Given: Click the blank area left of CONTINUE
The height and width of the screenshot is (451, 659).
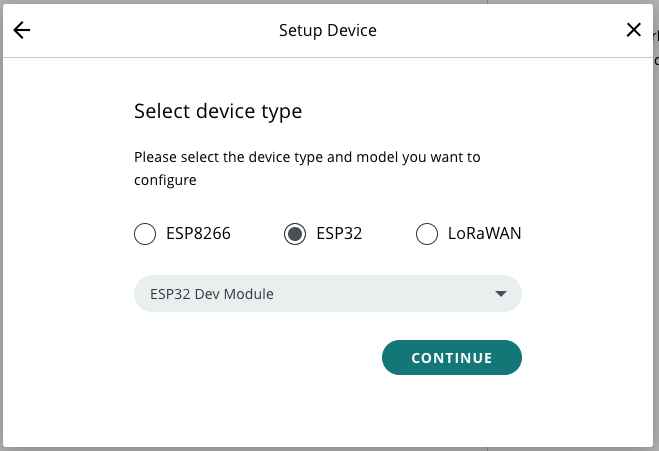Looking at the screenshot, I should click(x=250, y=357).
